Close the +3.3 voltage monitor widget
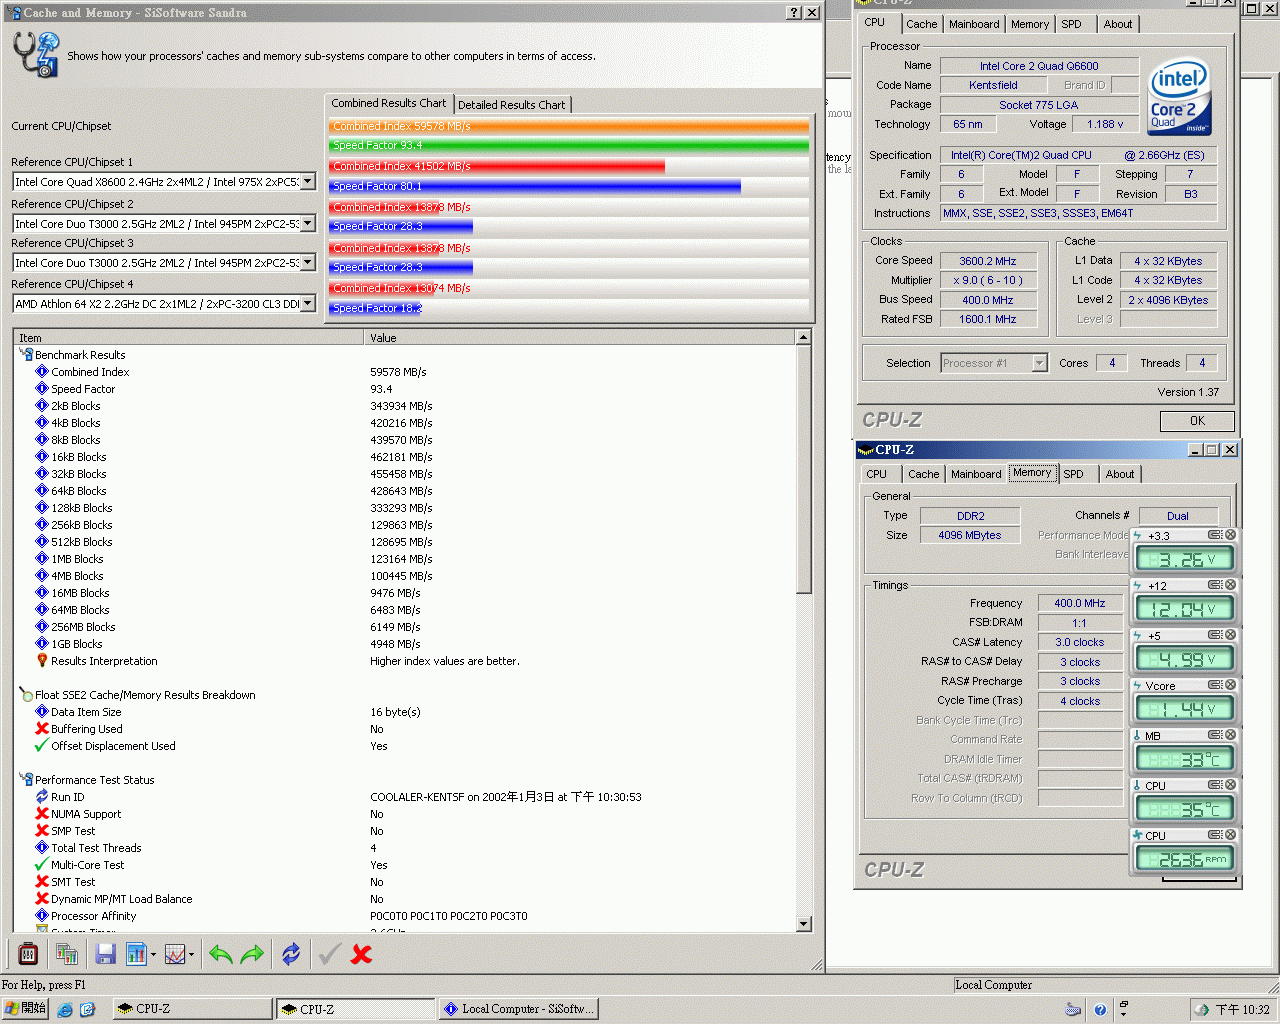 tap(1231, 535)
